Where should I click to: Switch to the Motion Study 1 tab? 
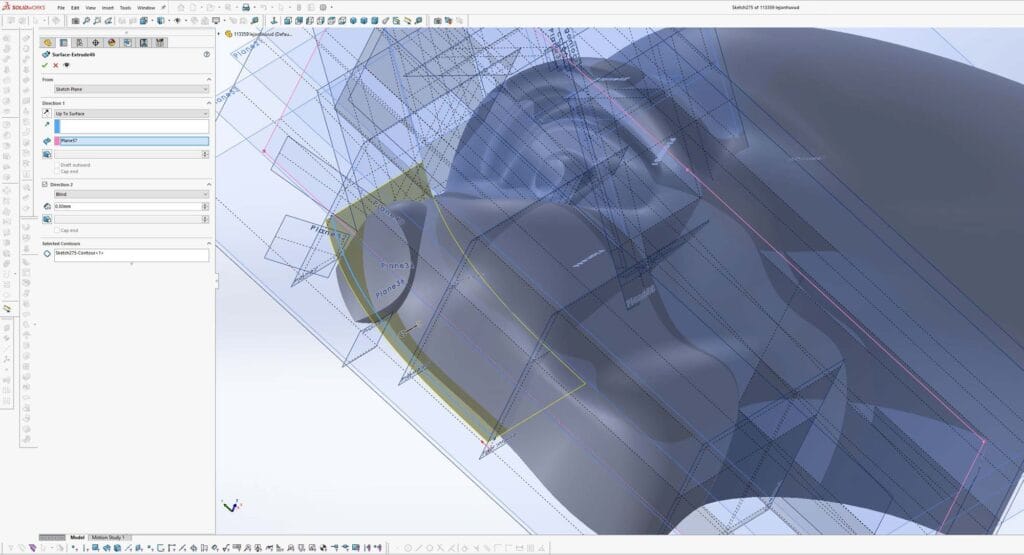[110, 537]
